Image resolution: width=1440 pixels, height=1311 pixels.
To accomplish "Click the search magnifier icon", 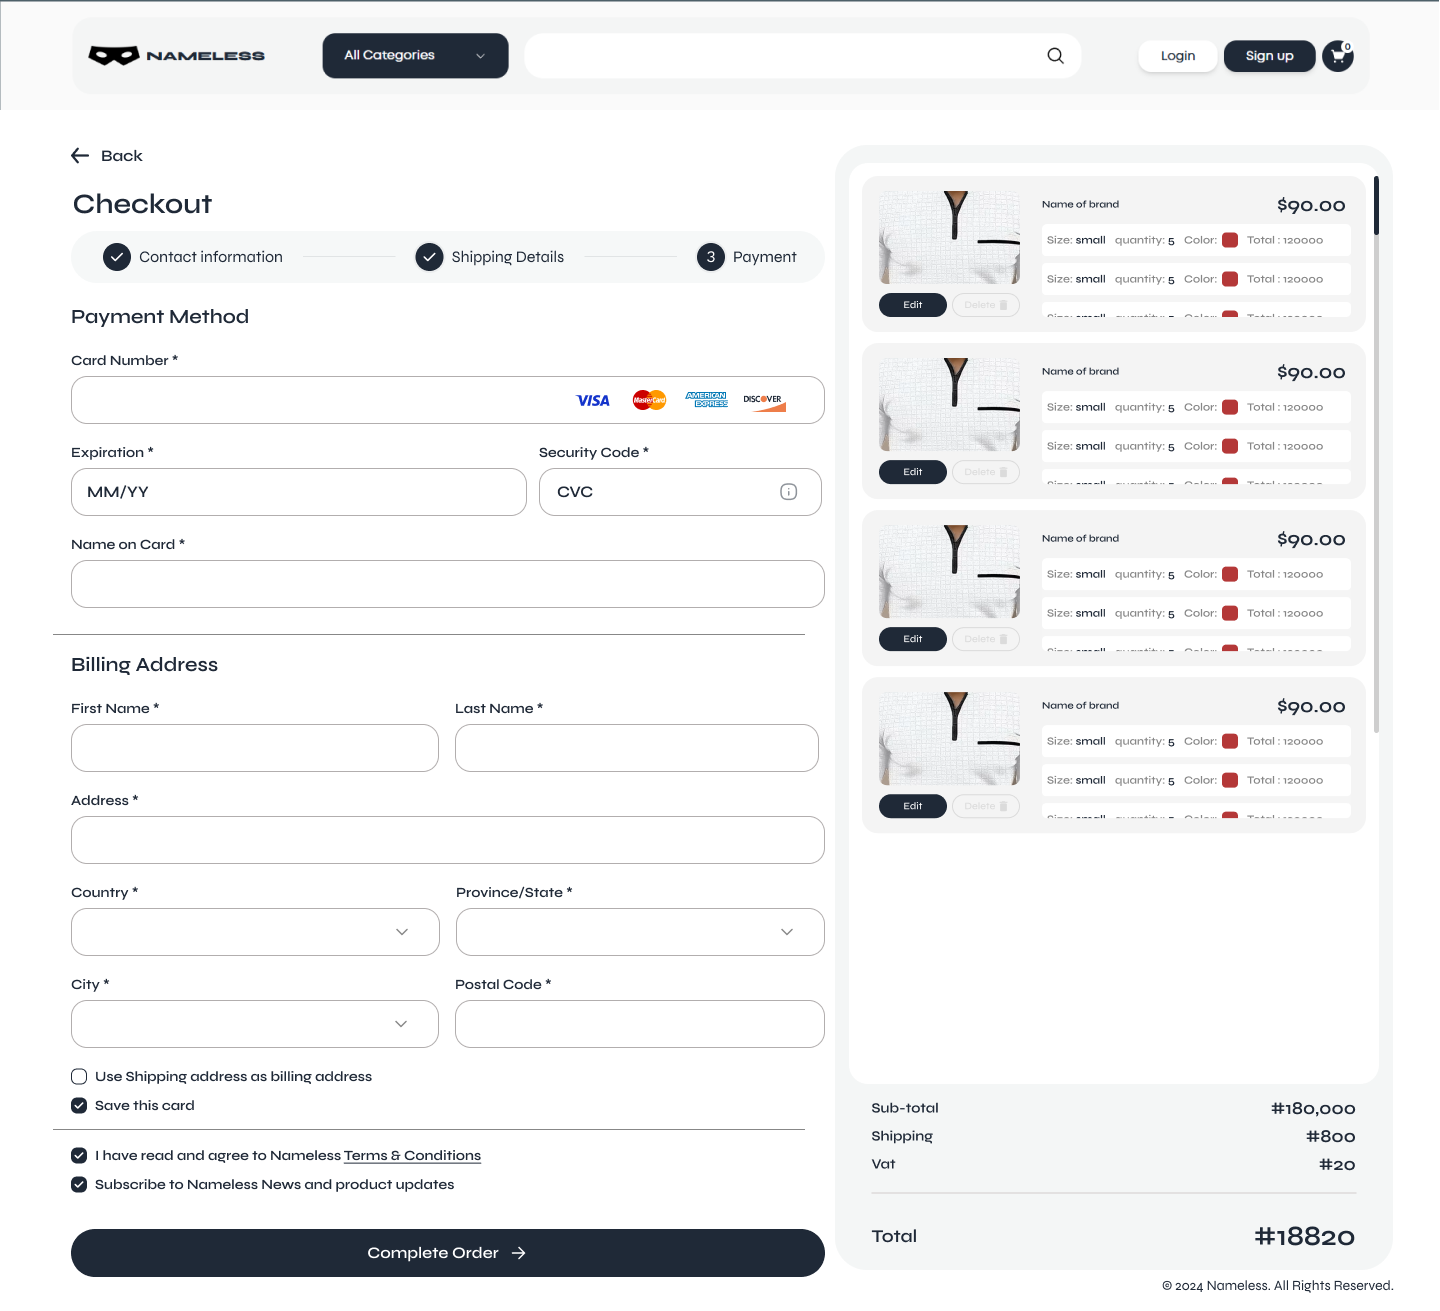I will pos(1055,56).
